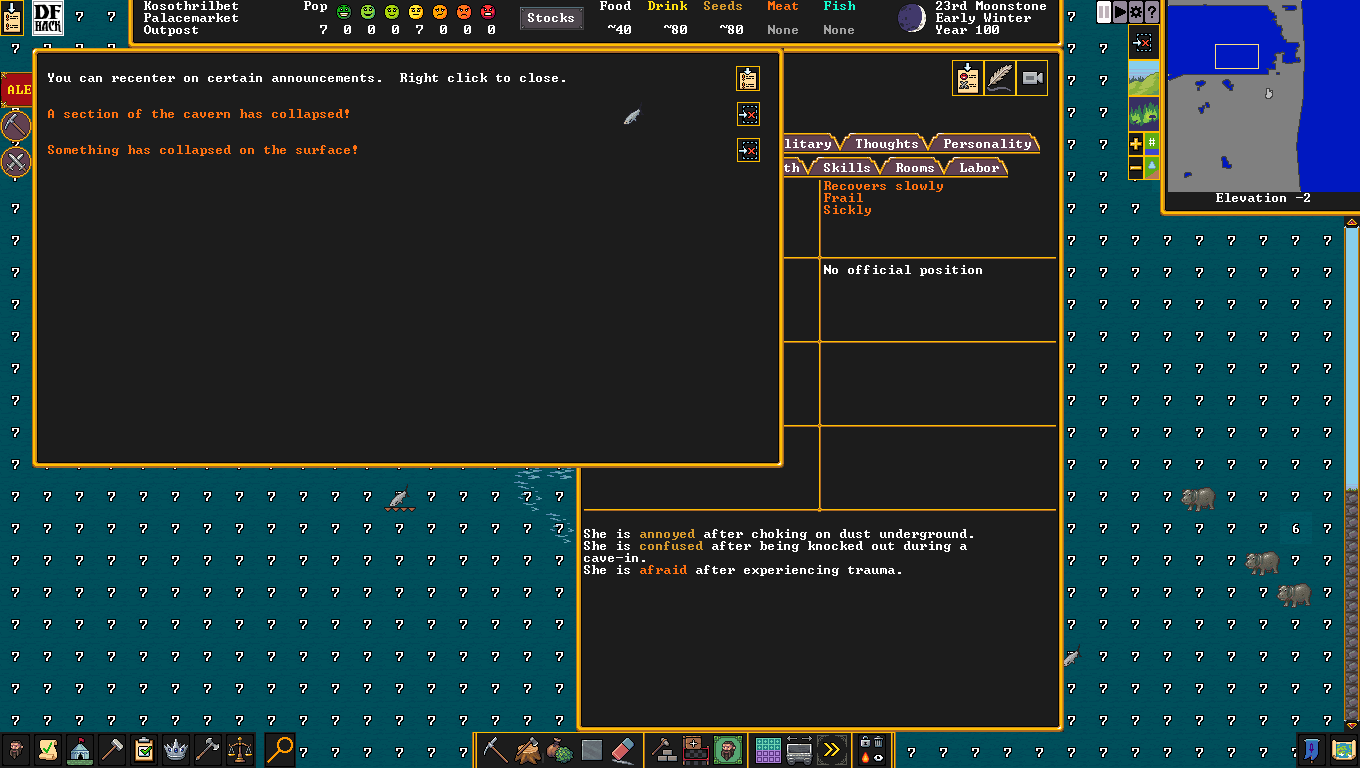Open the nobles crown icon
The image size is (1360, 768).
pos(176,748)
